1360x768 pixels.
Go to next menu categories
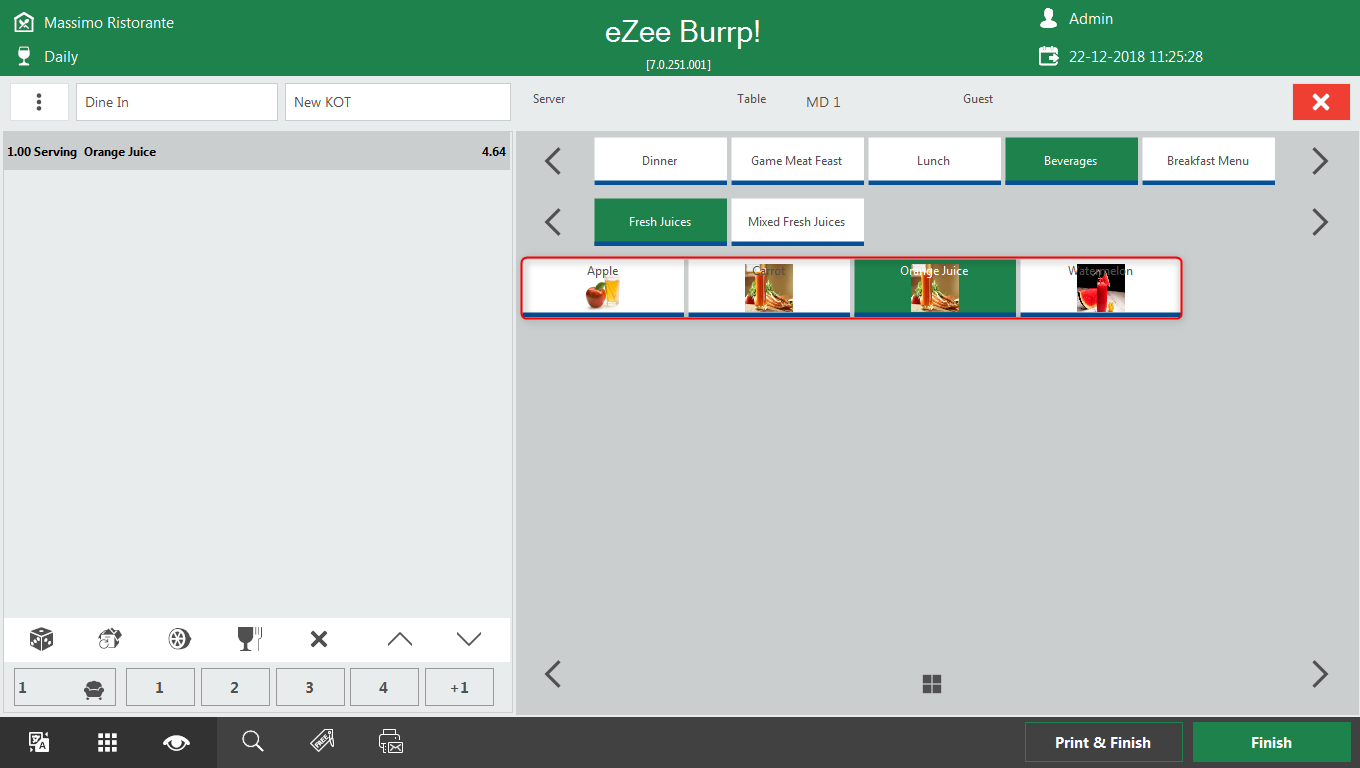pyautogui.click(x=1320, y=161)
